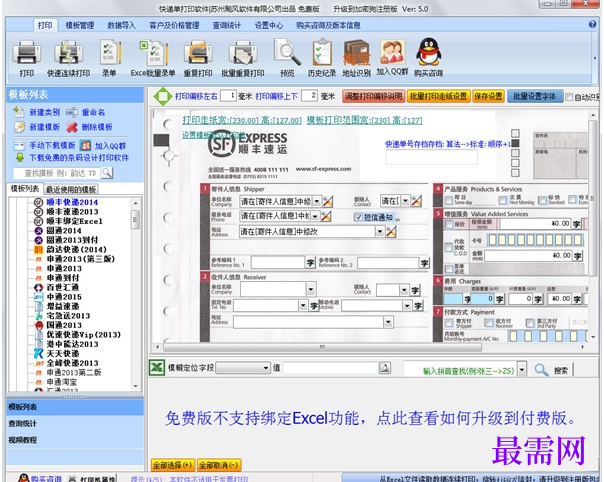Expand the shipper 联系电话 phone dropdown
Viewport: 604px width, 482px height.
pos(315,217)
